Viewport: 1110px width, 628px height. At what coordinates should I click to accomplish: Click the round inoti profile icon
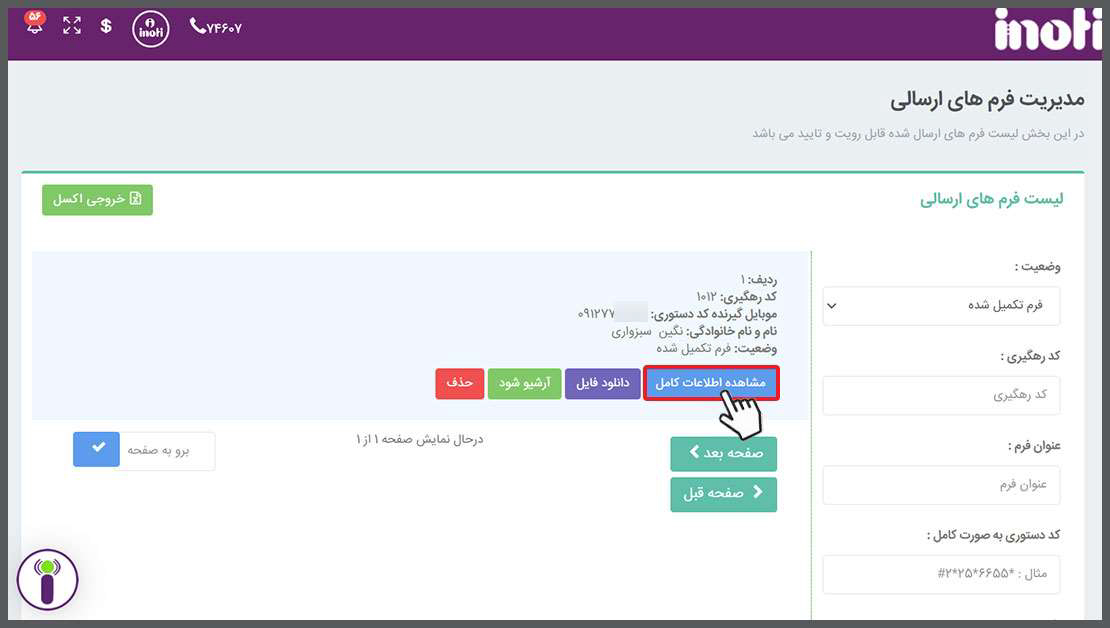tap(151, 28)
